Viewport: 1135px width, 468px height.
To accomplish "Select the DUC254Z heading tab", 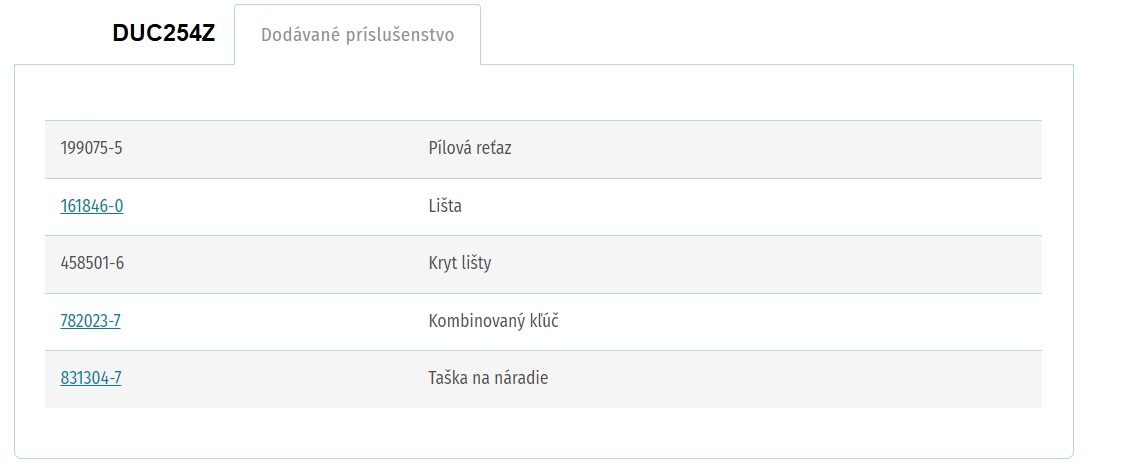I will [164, 33].
